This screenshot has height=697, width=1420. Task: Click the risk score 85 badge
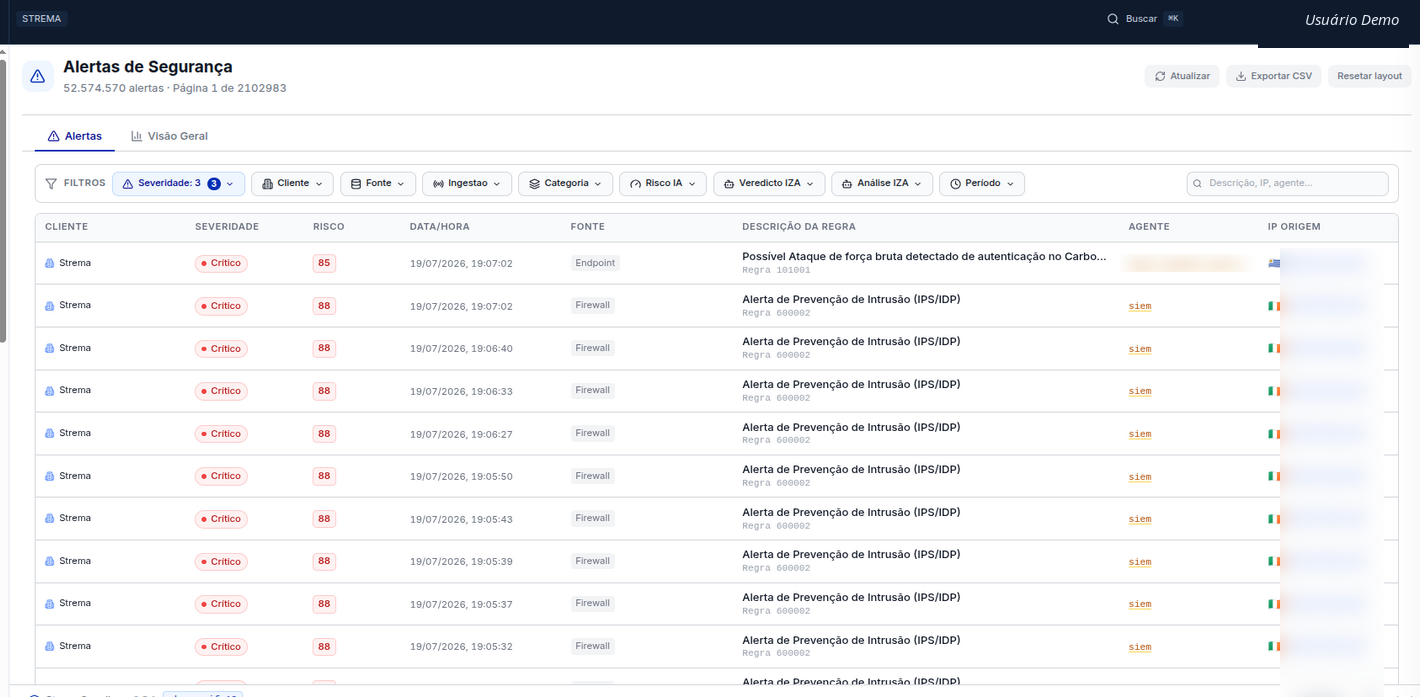tap(324, 264)
